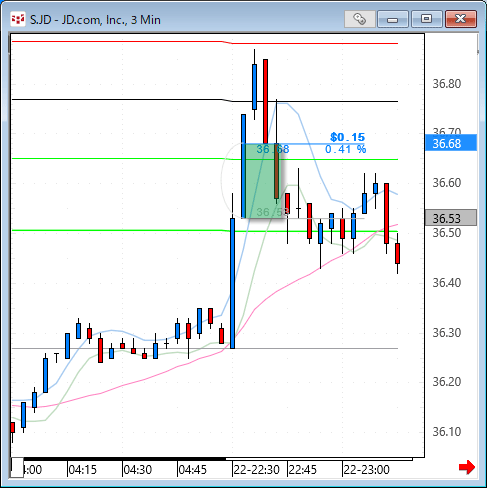Click the 04:15 time axis label

pyautogui.click(x=82, y=470)
